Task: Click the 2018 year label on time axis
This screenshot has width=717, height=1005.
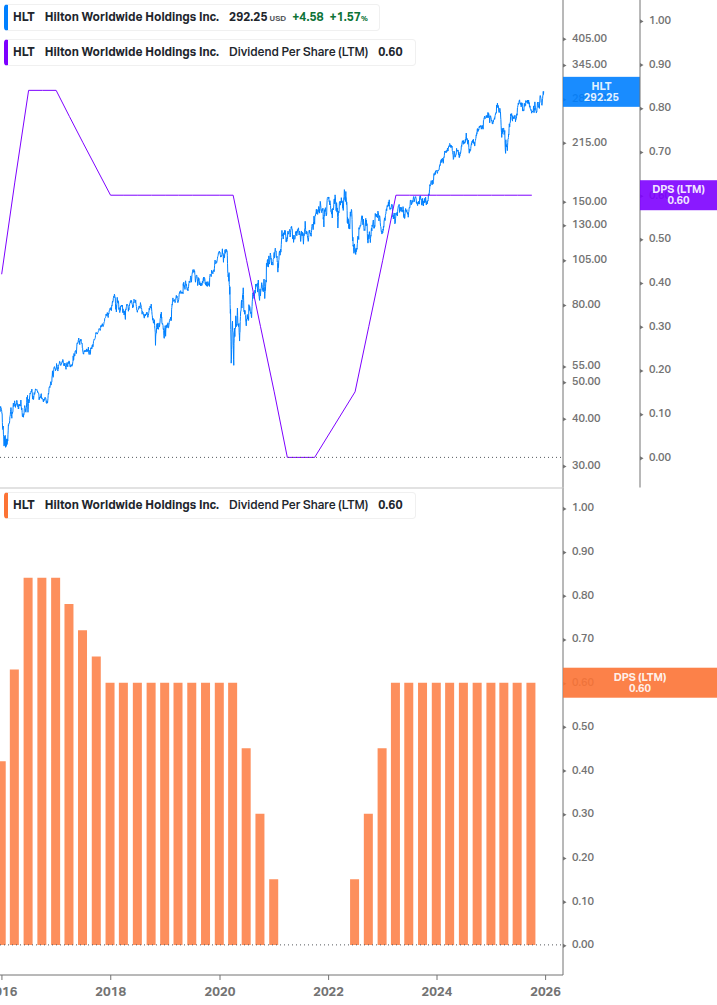Action: 110,992
